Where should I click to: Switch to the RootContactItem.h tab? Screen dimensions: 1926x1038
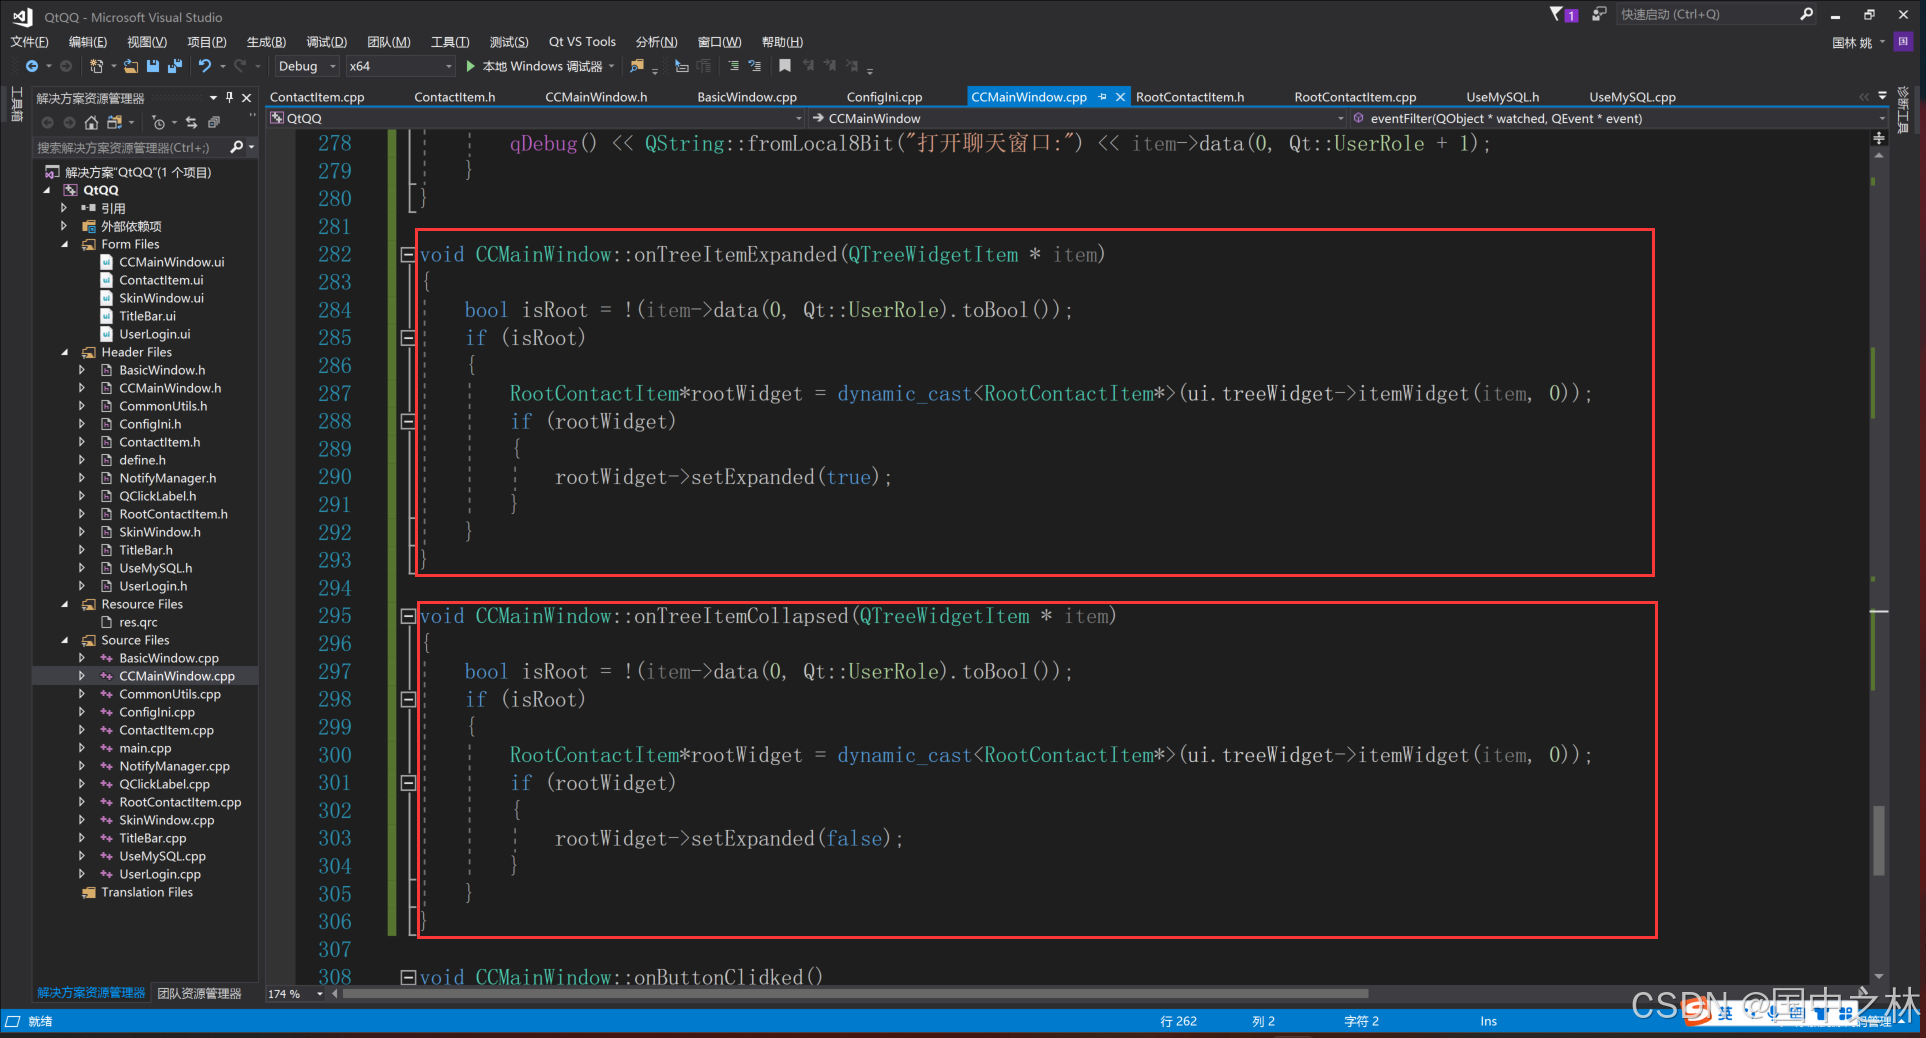[x=1190, y=97]
